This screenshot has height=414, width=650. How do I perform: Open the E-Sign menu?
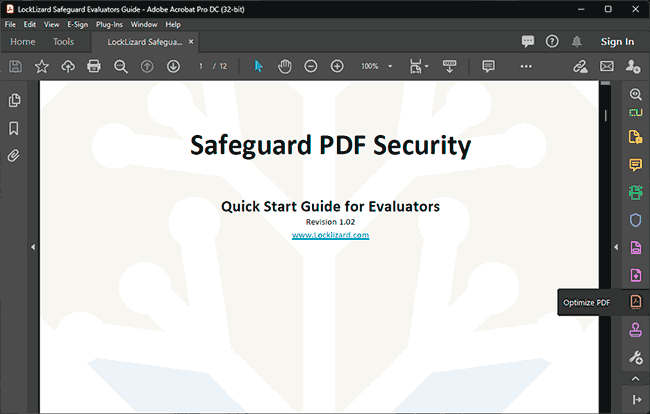pos(78,24)
